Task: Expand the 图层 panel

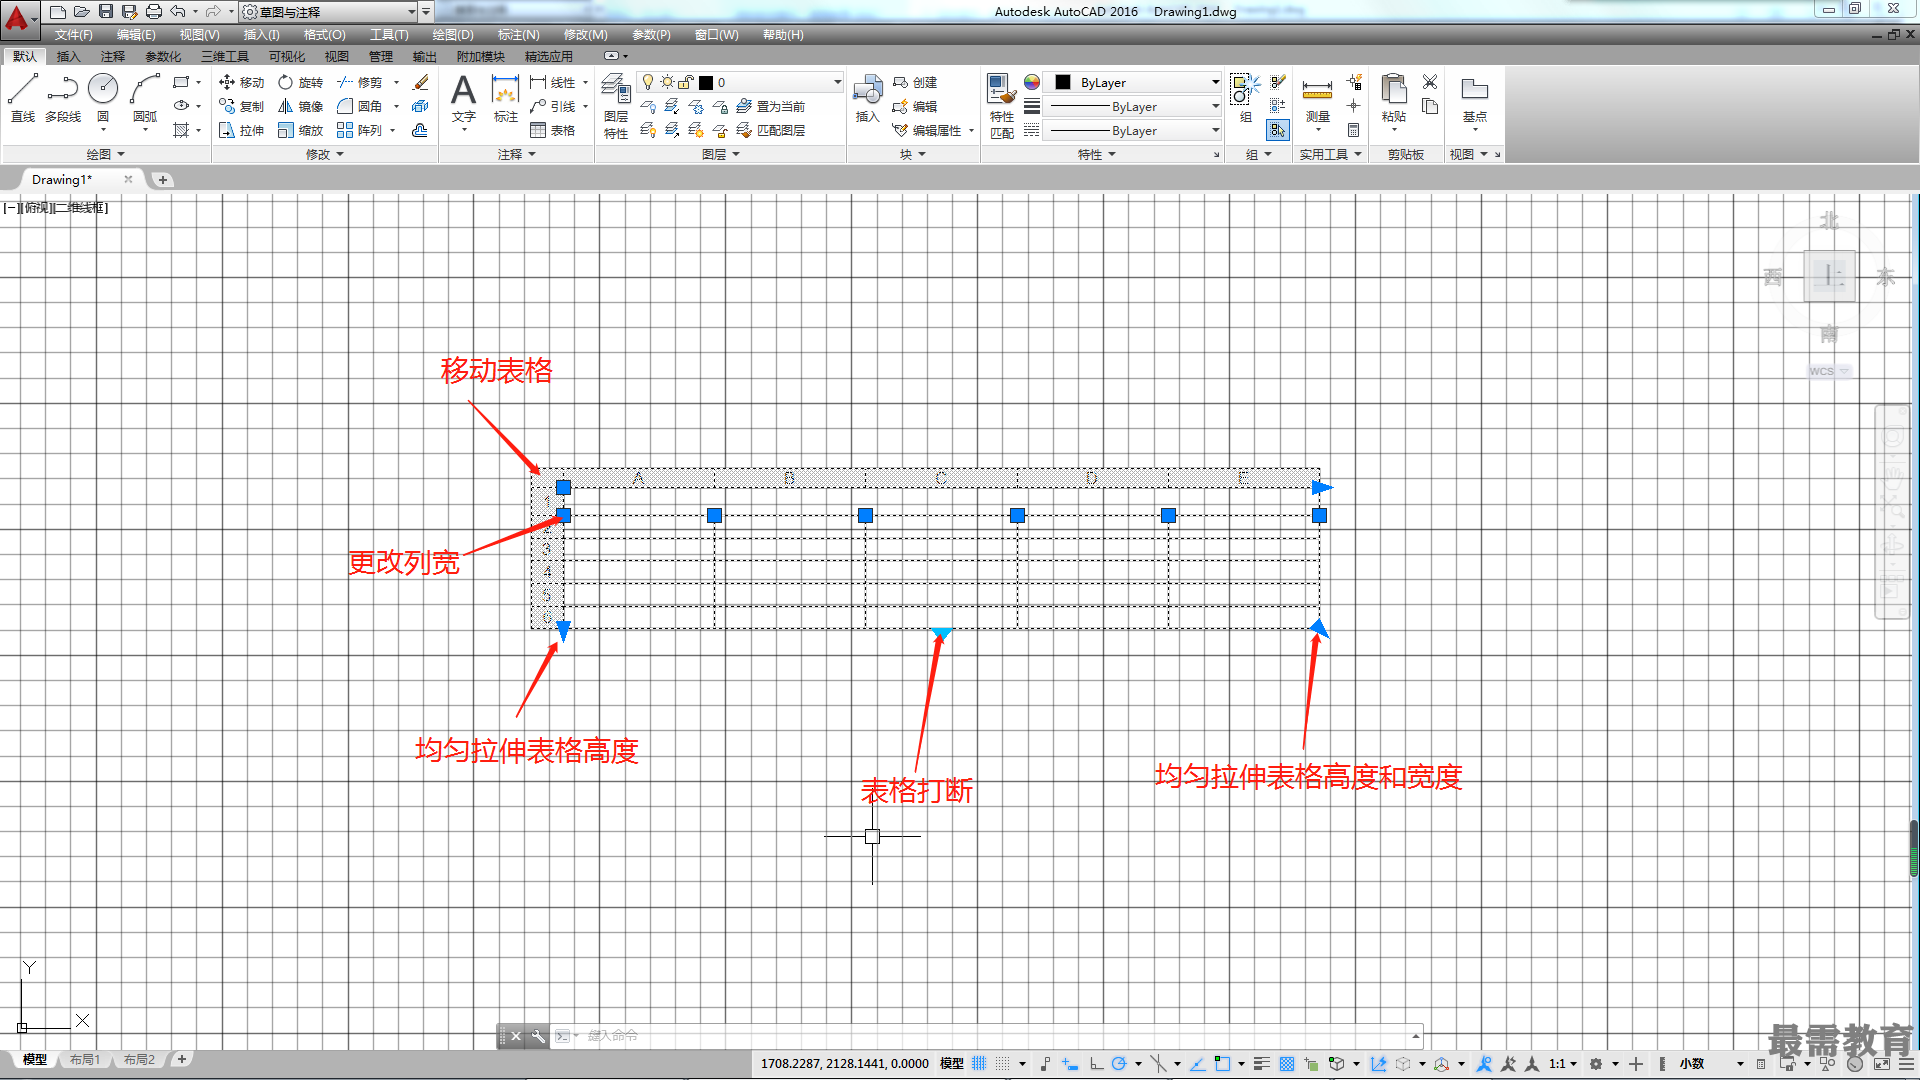Action: 720,154
